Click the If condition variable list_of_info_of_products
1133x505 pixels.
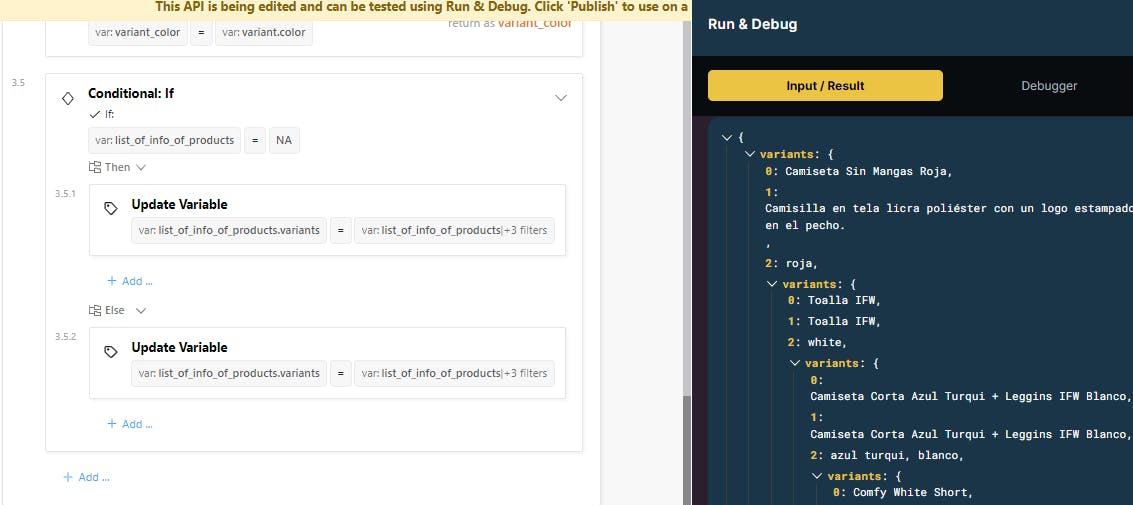[x=165, y=140]
